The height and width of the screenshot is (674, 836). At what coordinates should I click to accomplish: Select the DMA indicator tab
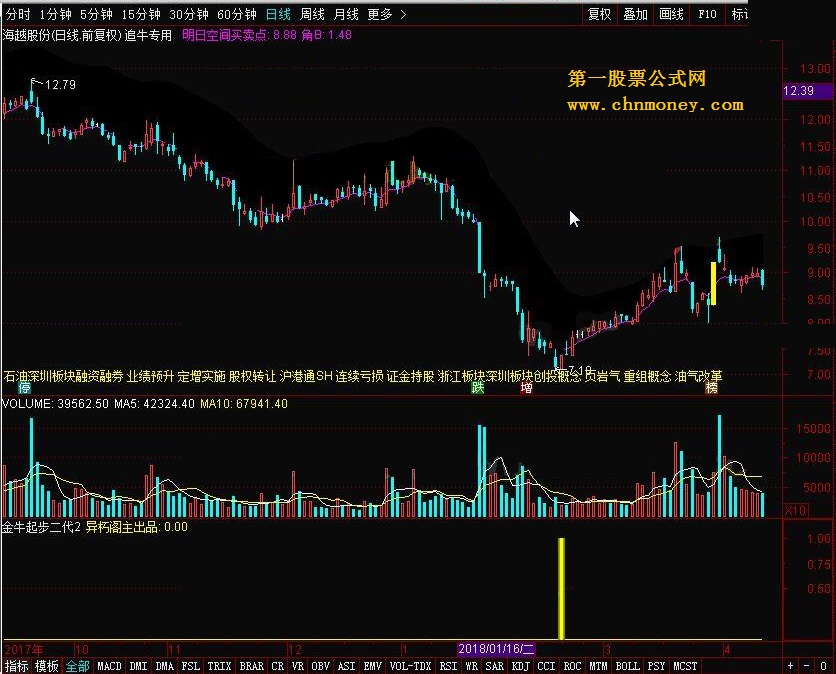click(165, 666)
